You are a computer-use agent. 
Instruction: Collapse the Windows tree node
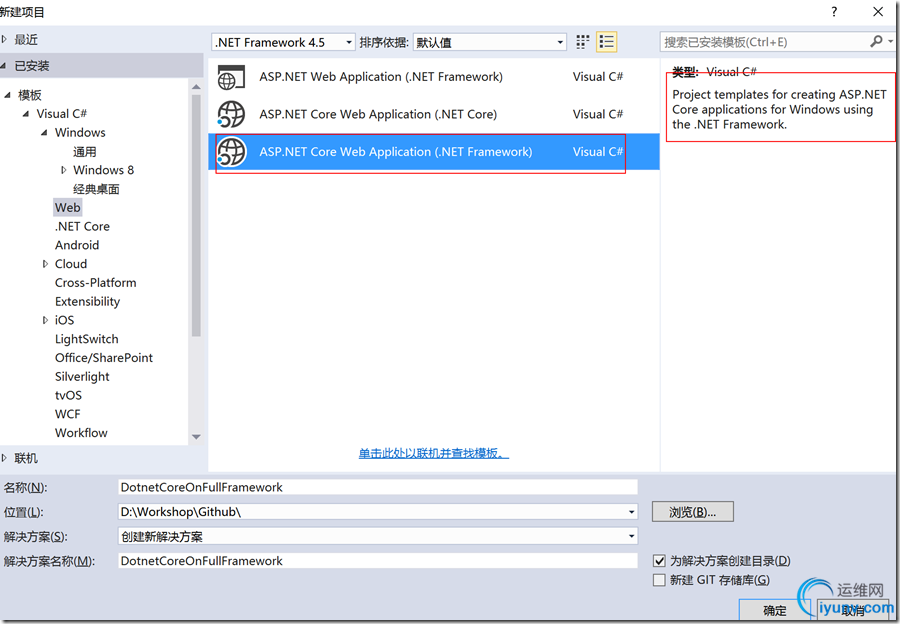click(44, 133)
